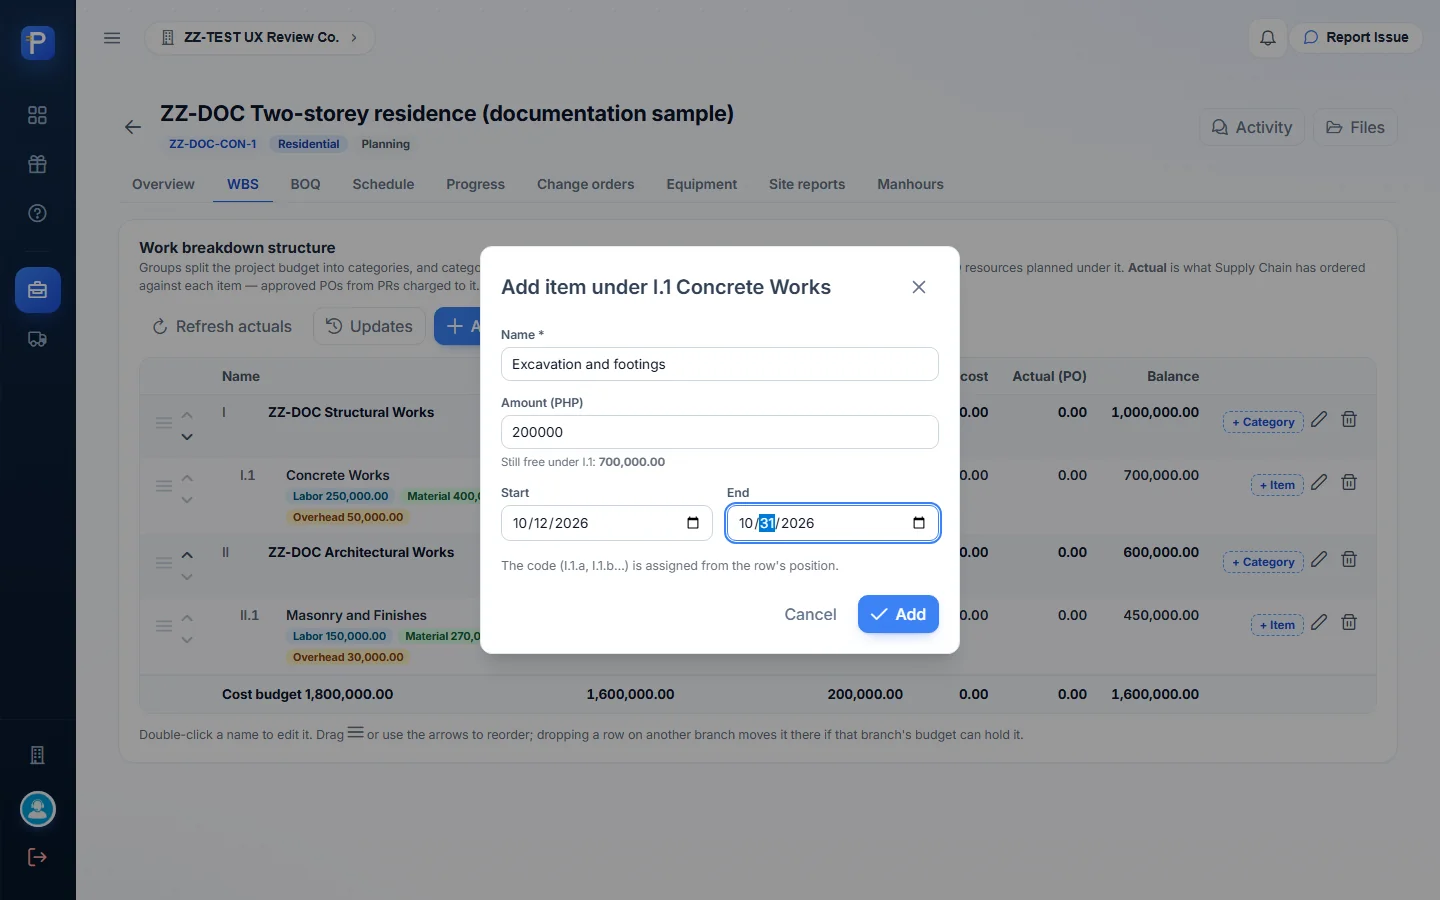The width and height of the screenshot is (1440, 900).
Task: Click the Amount (PHP) input field
Action: pyautogui.click(x=720, y=432)
